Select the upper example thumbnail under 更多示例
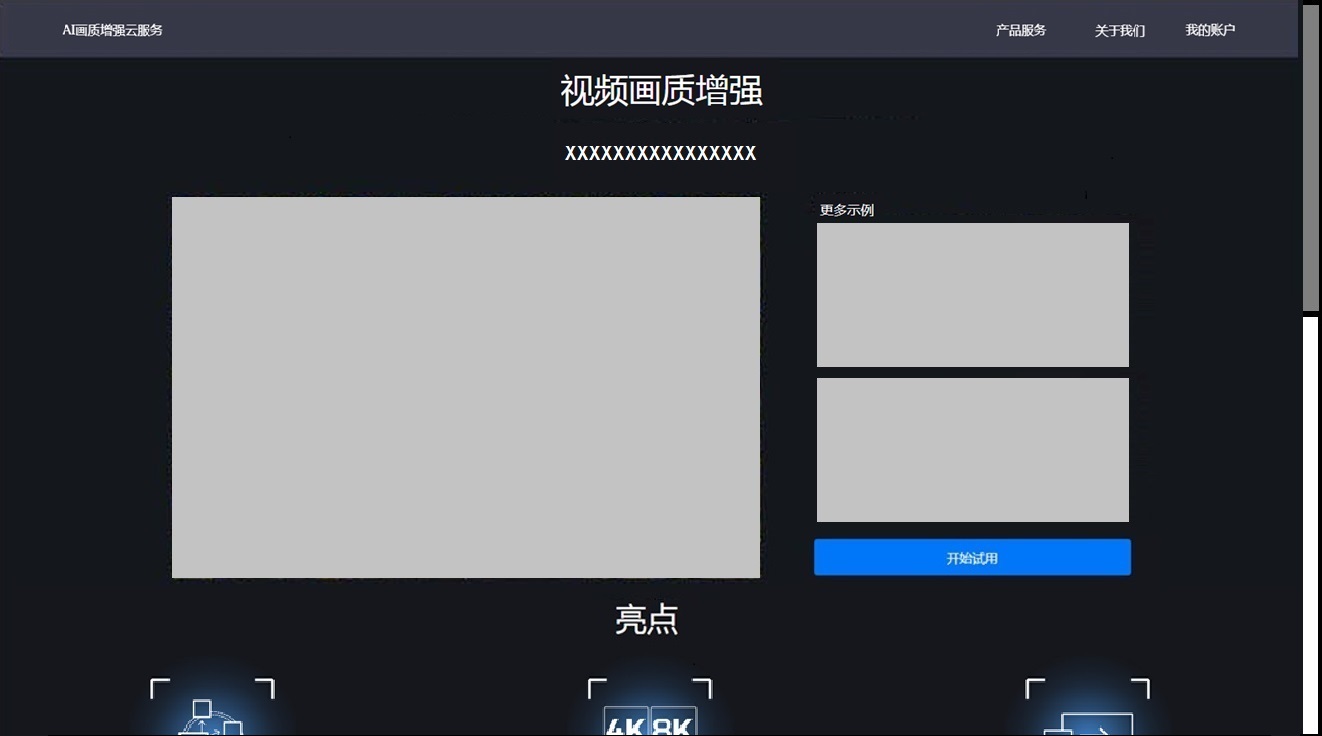 tap(973, 295)
